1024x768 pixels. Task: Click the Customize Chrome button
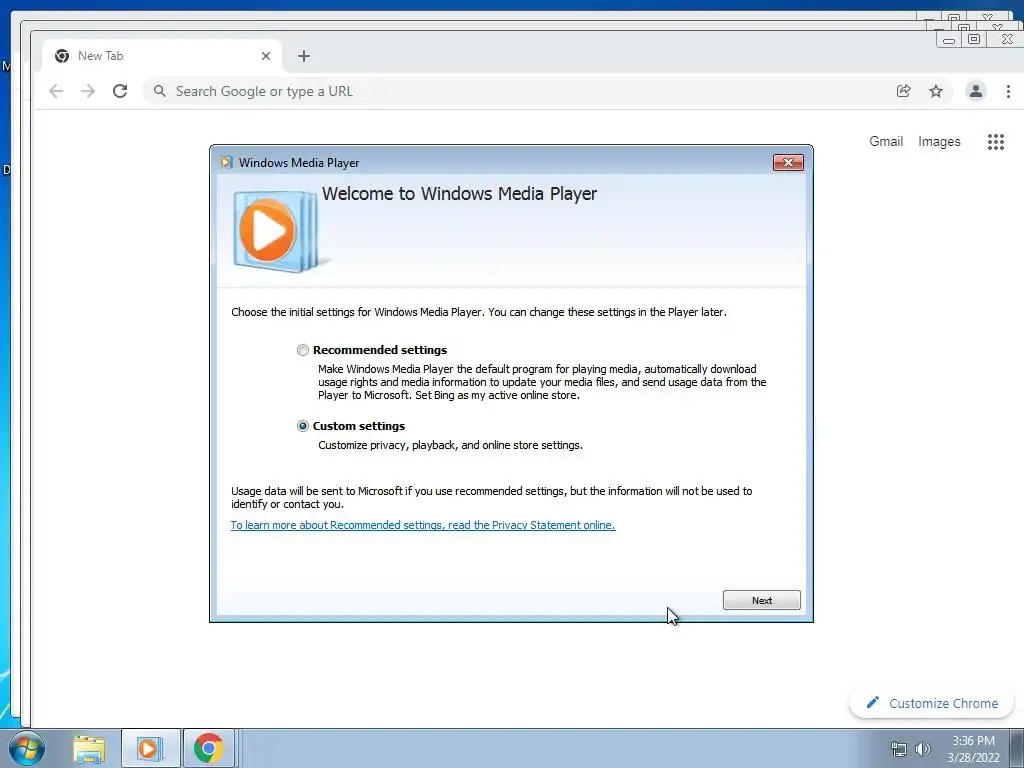pyautogui.click(x=931, y=703)
